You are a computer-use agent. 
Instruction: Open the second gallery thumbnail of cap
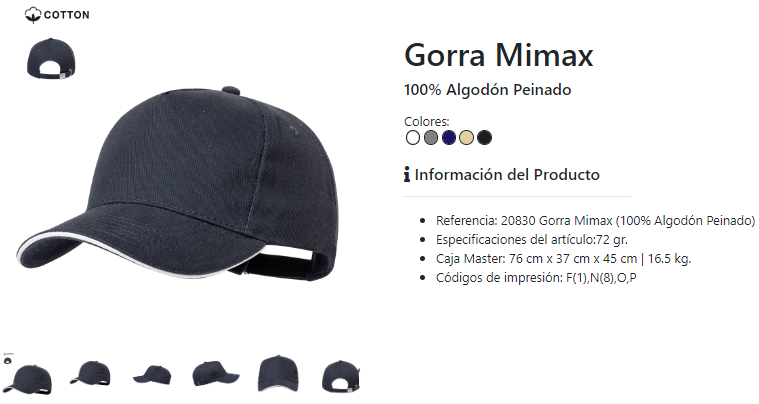click(91, 373)
